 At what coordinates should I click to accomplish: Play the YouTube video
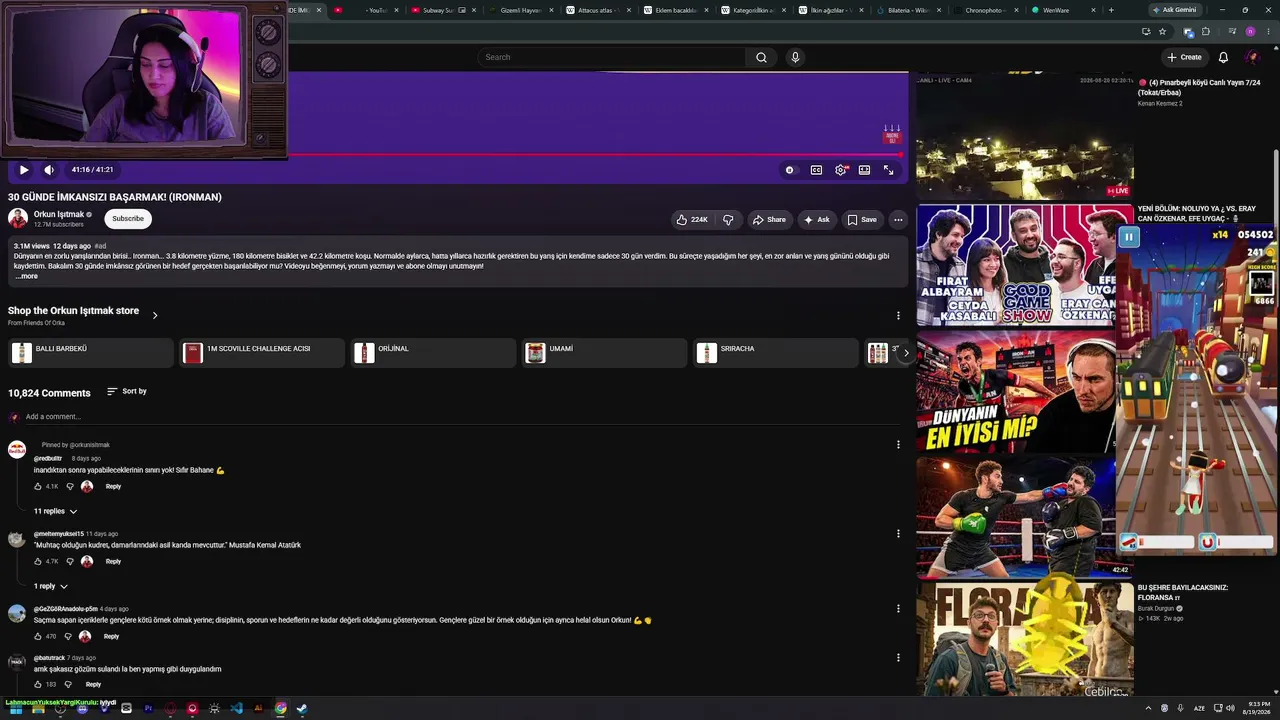click(24, 170)
